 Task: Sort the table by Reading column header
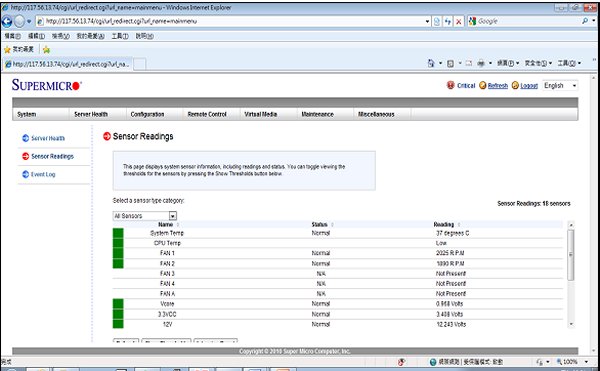[444, 225]
